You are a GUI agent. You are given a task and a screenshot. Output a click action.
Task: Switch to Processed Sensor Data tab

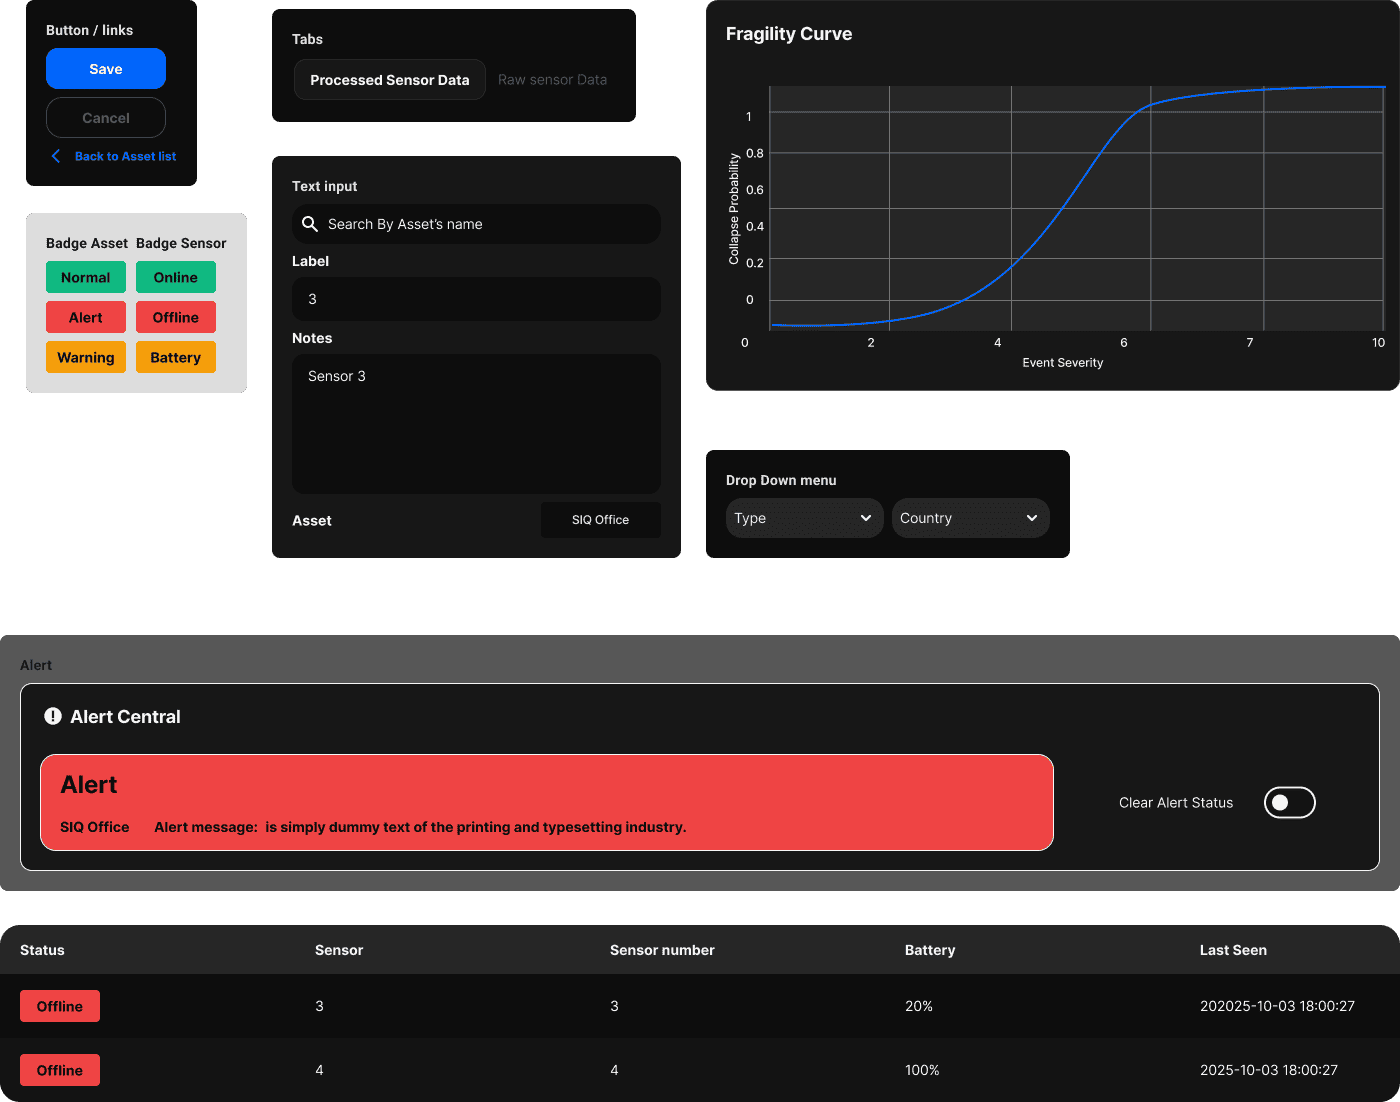click(x=390, y=80)
